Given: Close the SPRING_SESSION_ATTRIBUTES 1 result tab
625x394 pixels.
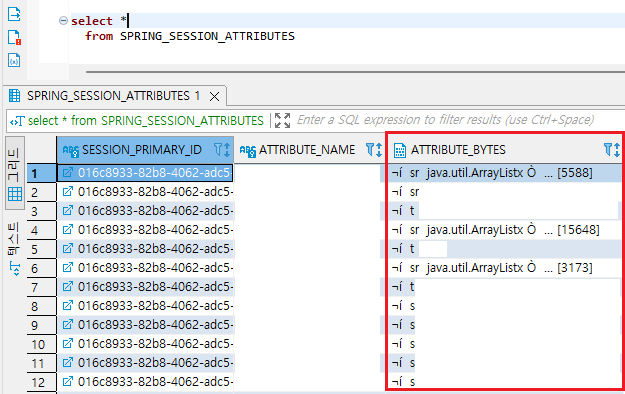Looking at the screenshot, I should coord(214,97).
